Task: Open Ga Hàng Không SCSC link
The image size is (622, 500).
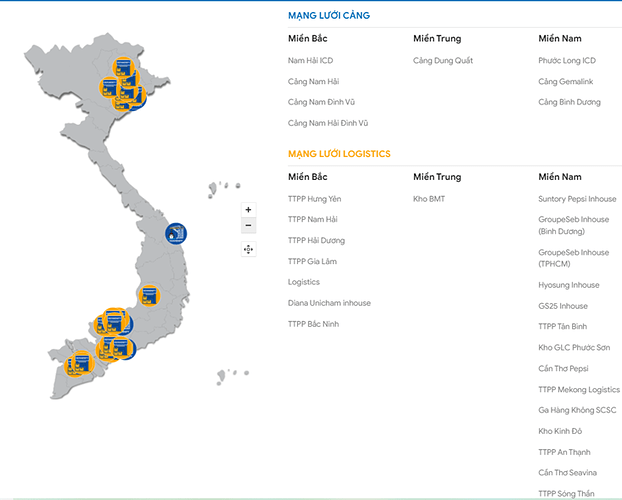Action: click(x=577, y=410)
